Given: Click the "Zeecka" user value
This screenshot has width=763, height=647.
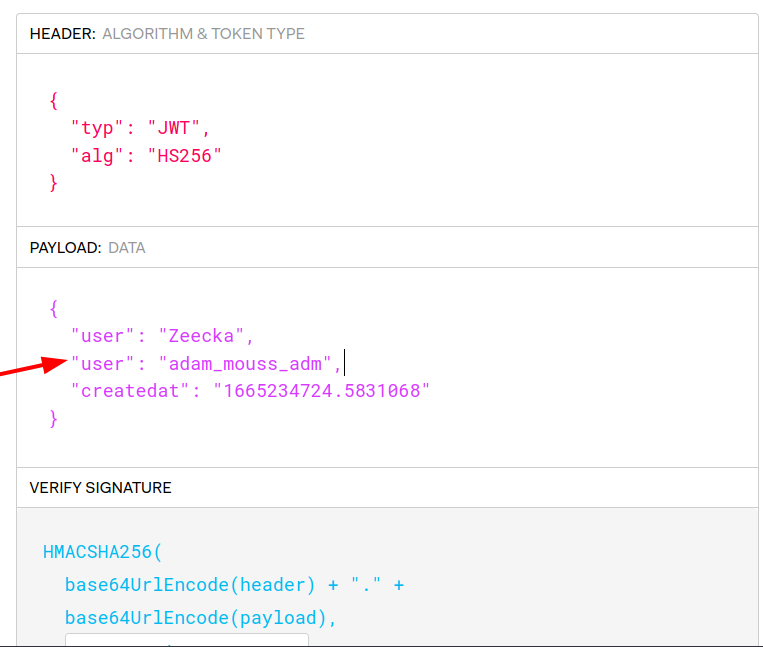Looking at the screenshot, I should point(206,336).
